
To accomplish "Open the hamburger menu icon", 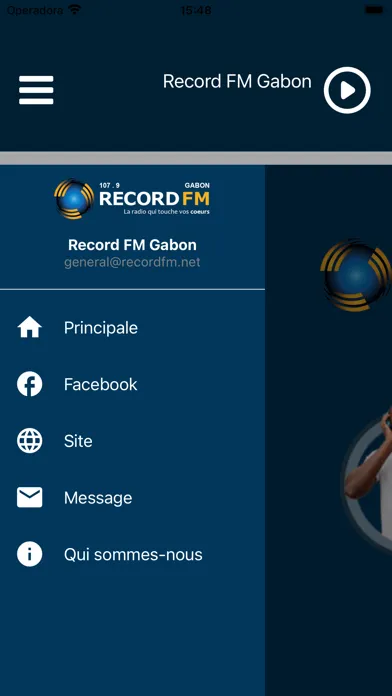I will pos(36,90).
